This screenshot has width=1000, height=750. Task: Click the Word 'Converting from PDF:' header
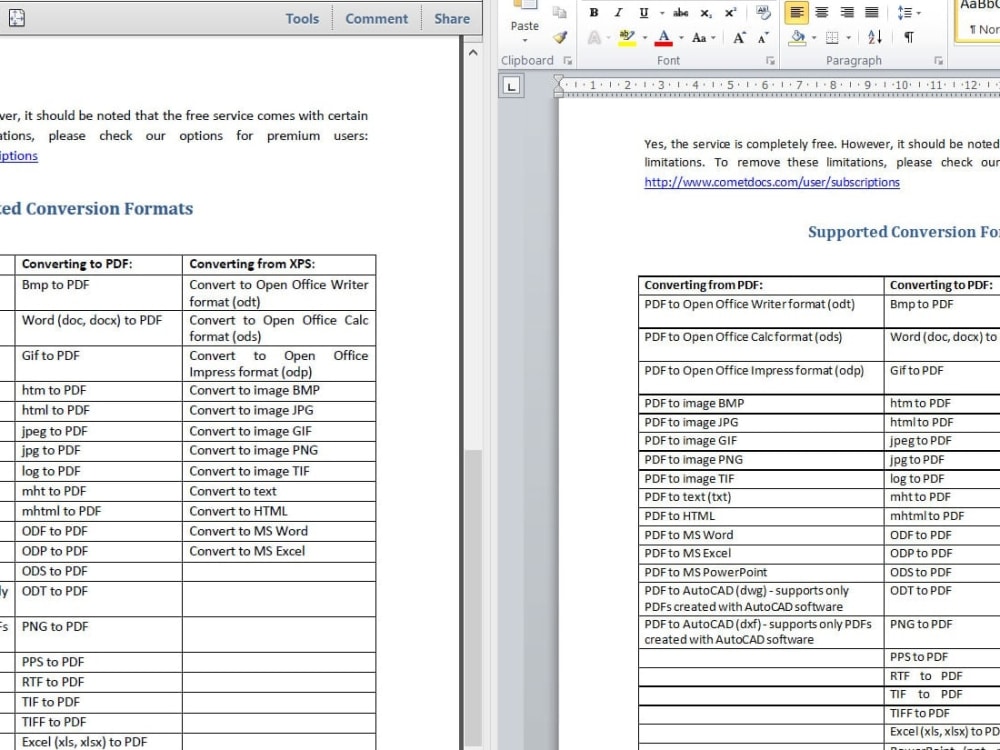tap(761, 285)
